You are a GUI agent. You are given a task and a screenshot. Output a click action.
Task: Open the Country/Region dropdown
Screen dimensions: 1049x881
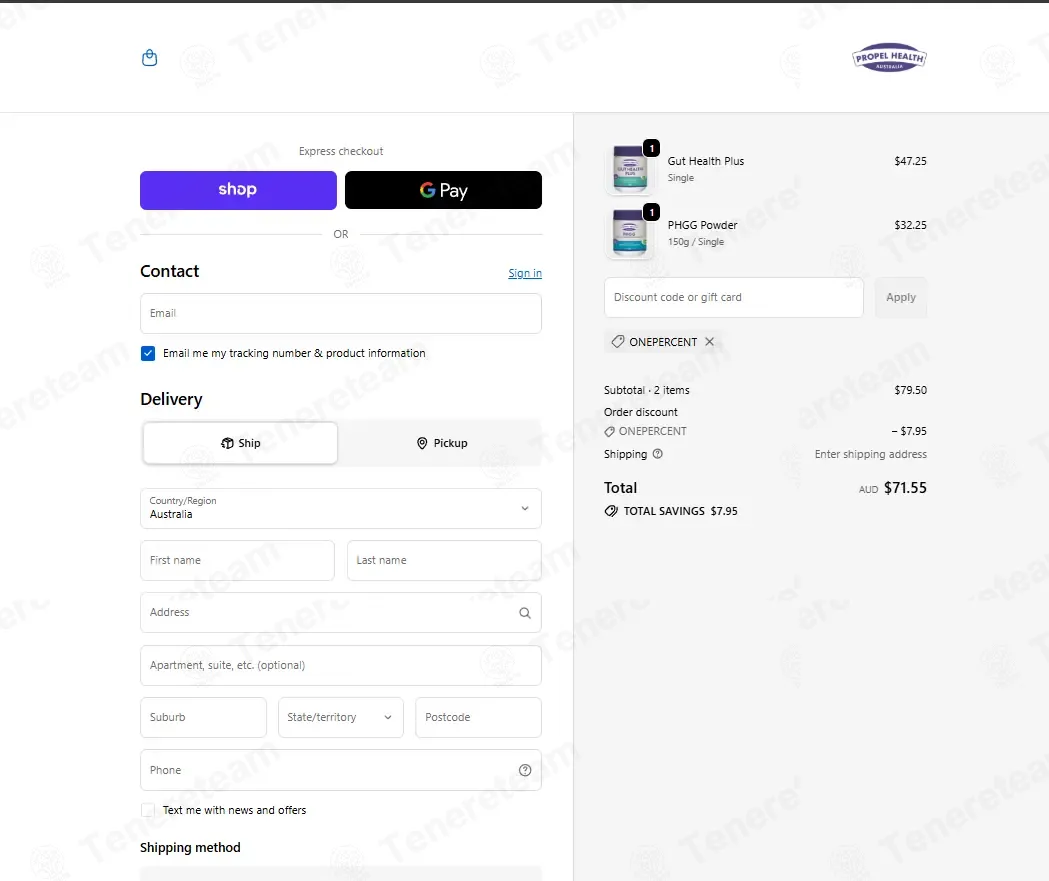pos(341,508)
